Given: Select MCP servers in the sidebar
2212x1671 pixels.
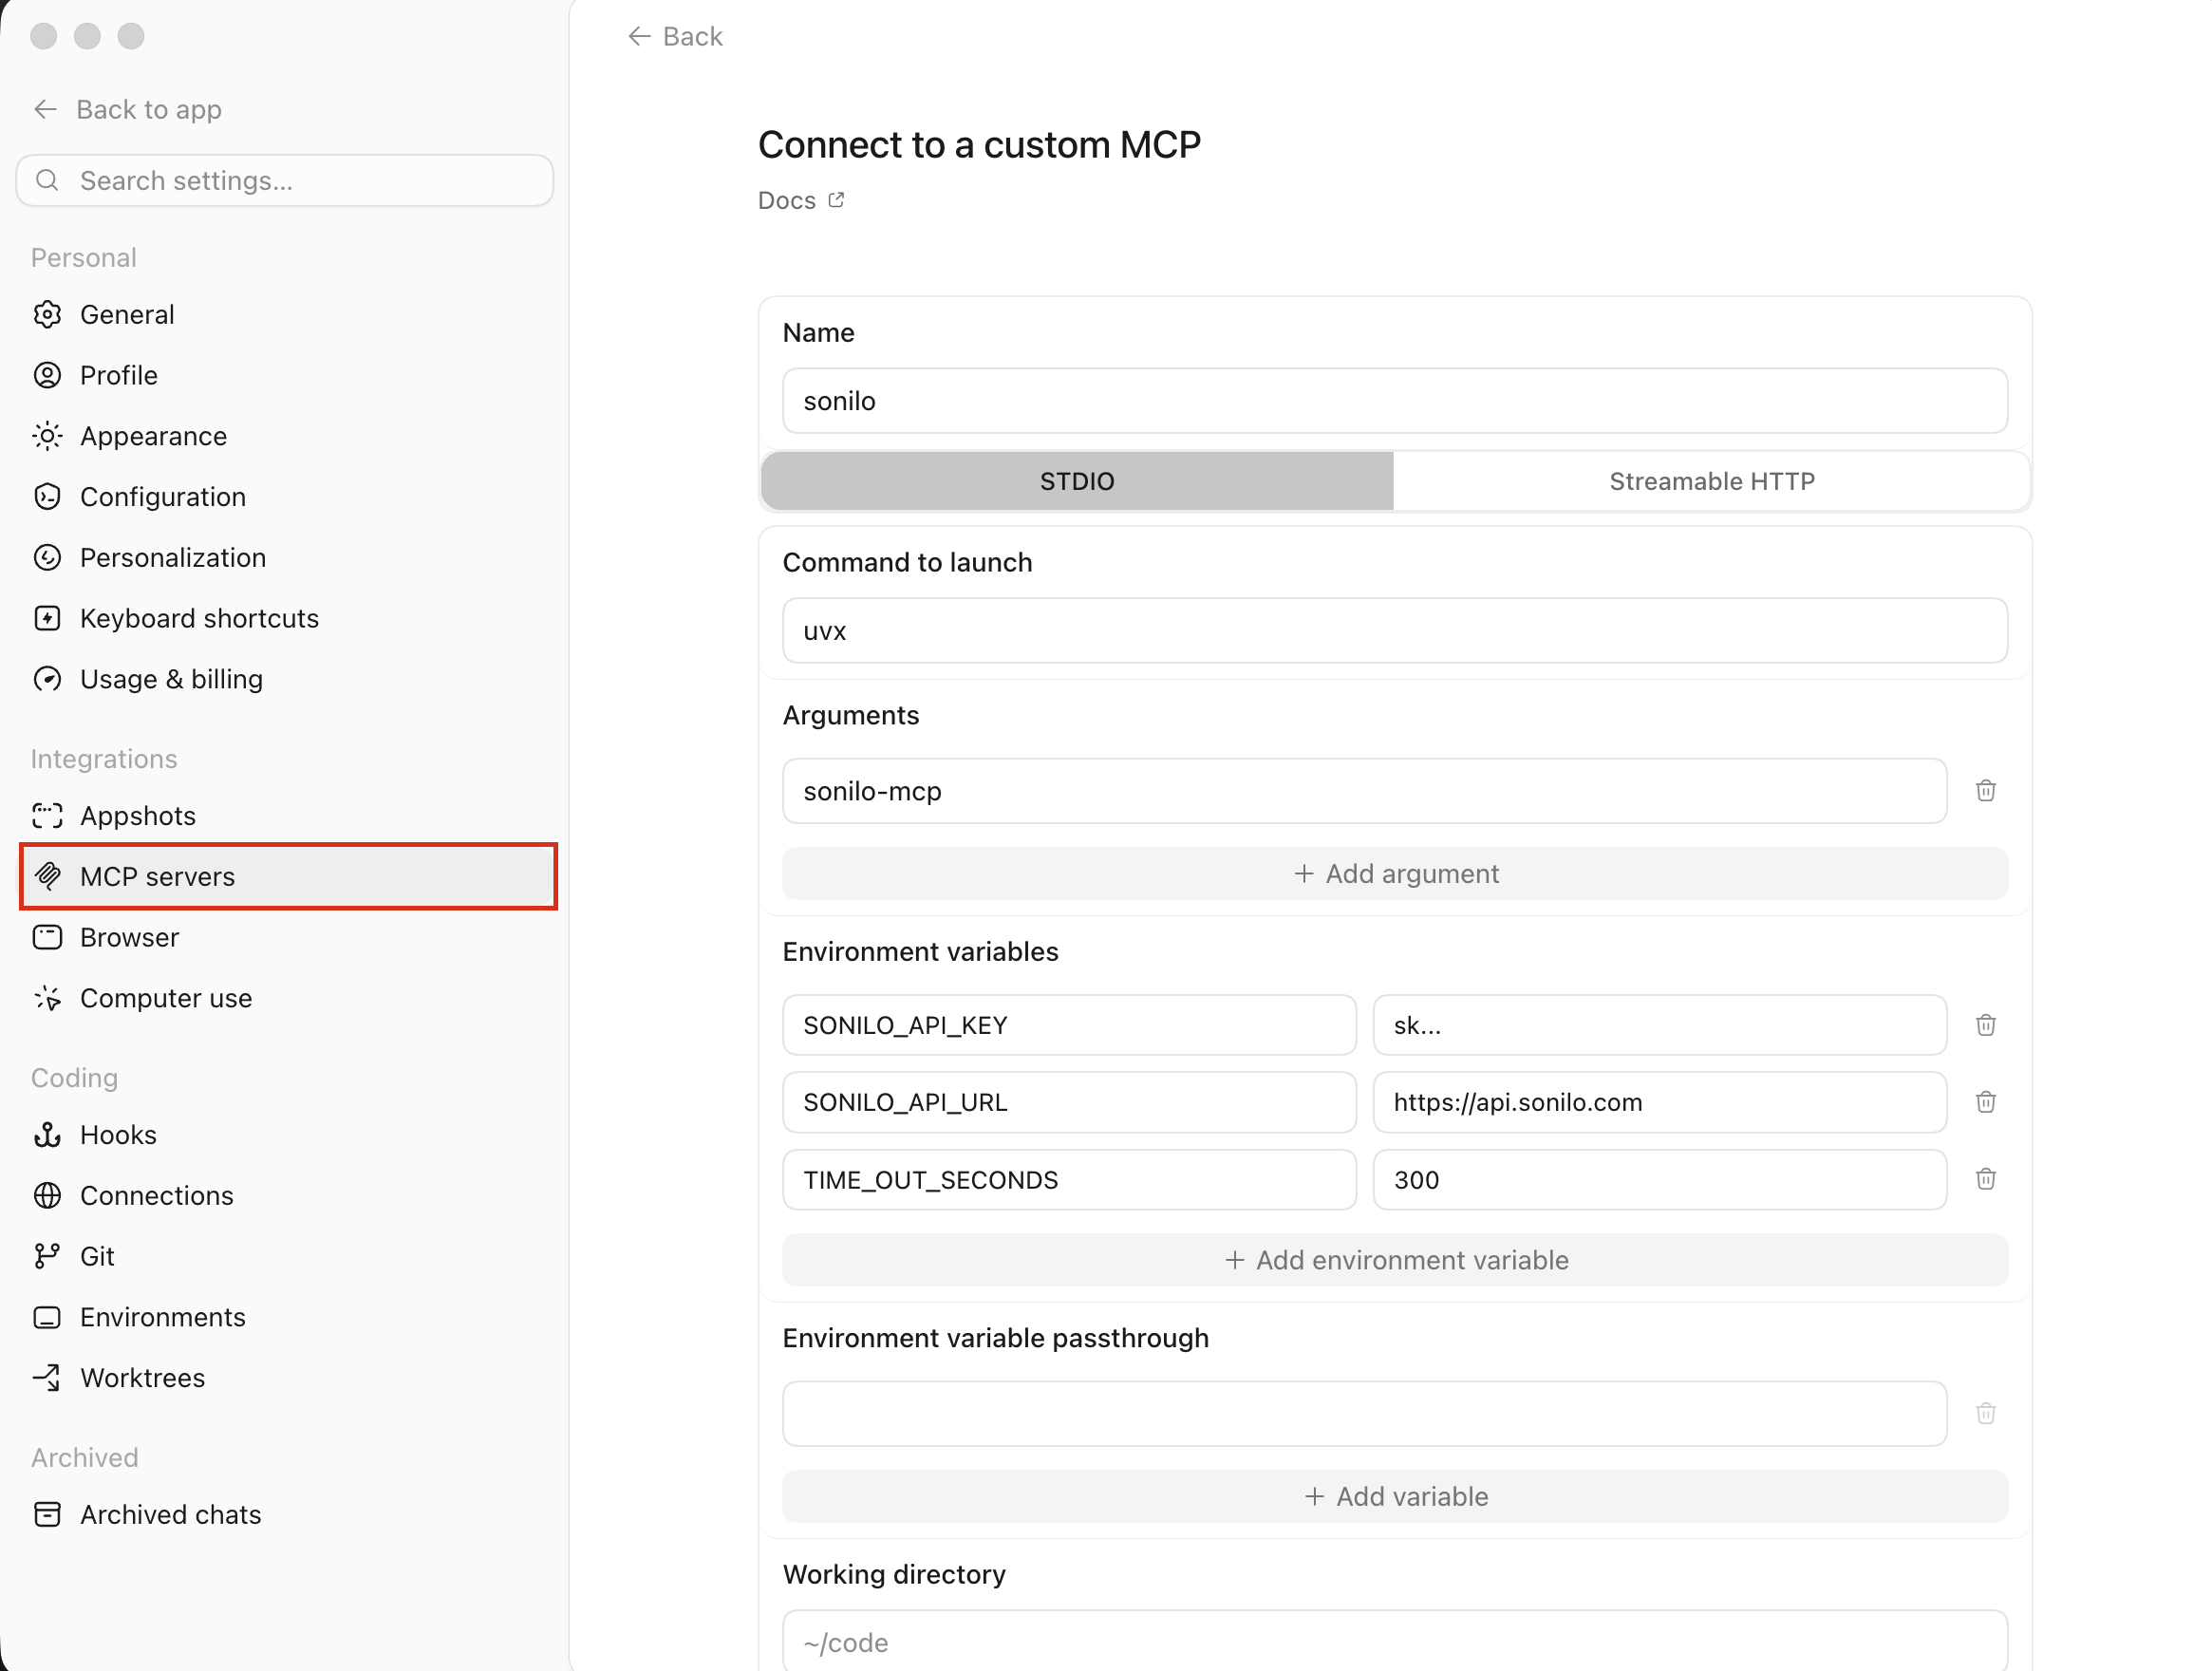Looking at the screenshot, I should pyautogui.click(x=288, y=876).
